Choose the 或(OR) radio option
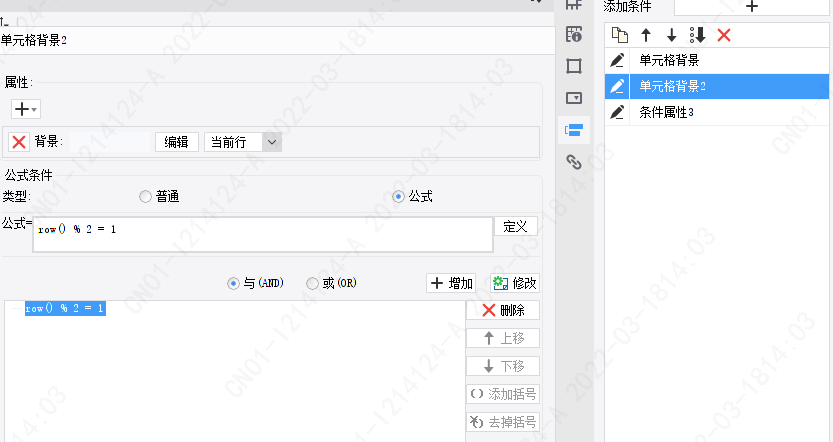Image resolution: width=833 pixels, height=442 pixels. click(x=312, y=283)
